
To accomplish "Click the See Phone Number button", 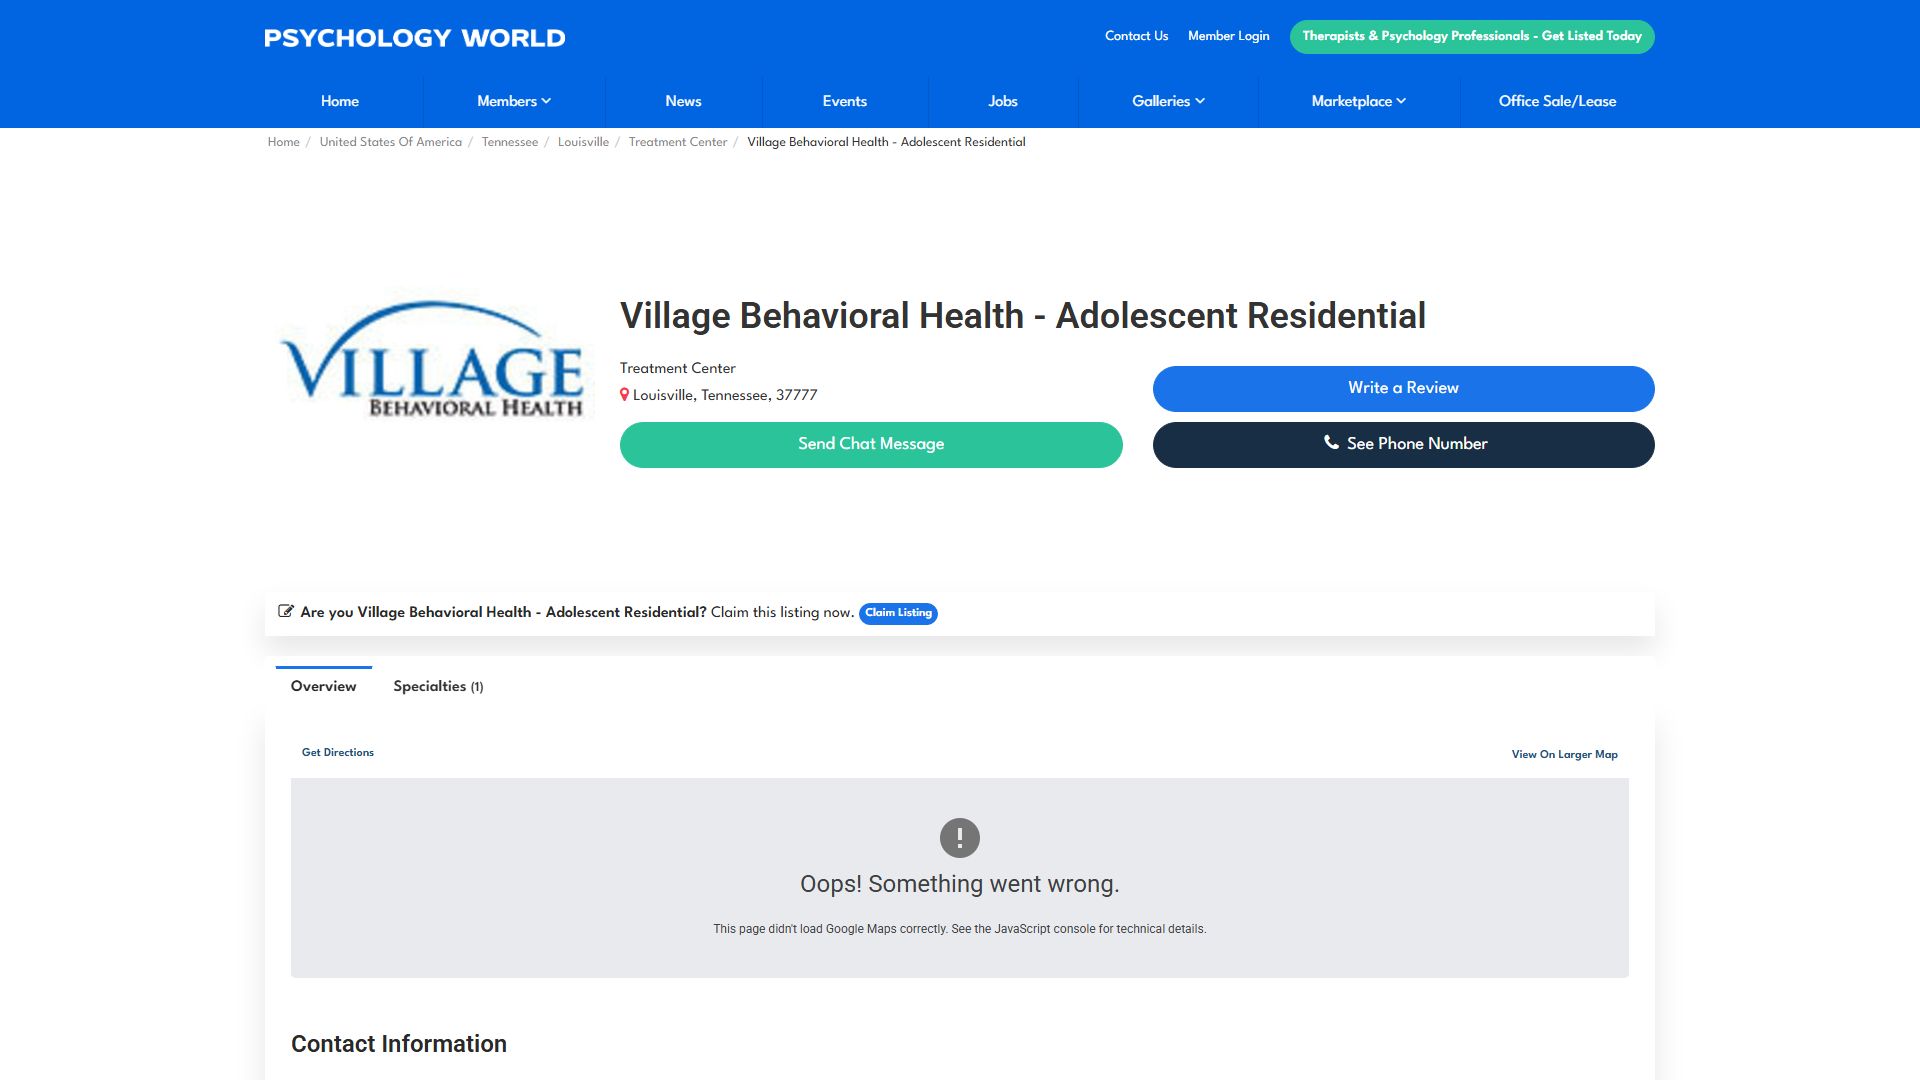I will (x=1403, y=444).
